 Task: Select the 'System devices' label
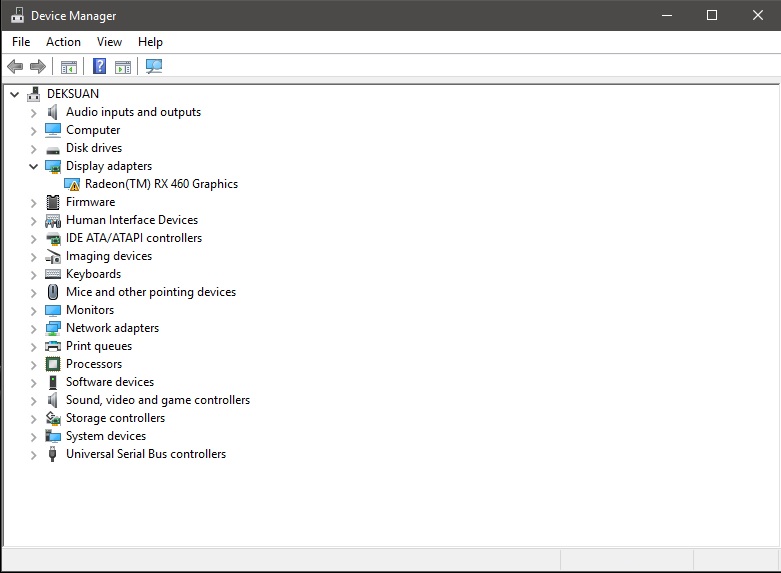(106, 436)
